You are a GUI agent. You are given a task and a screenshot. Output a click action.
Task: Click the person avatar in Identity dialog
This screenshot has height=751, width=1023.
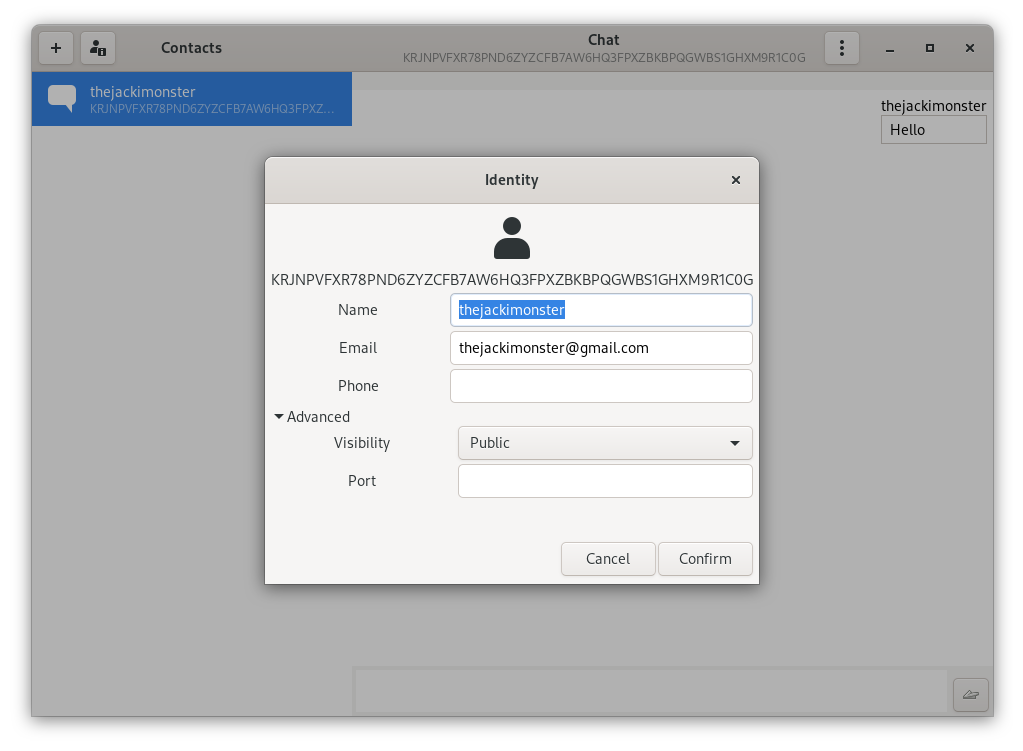click(x=512, y=238)
